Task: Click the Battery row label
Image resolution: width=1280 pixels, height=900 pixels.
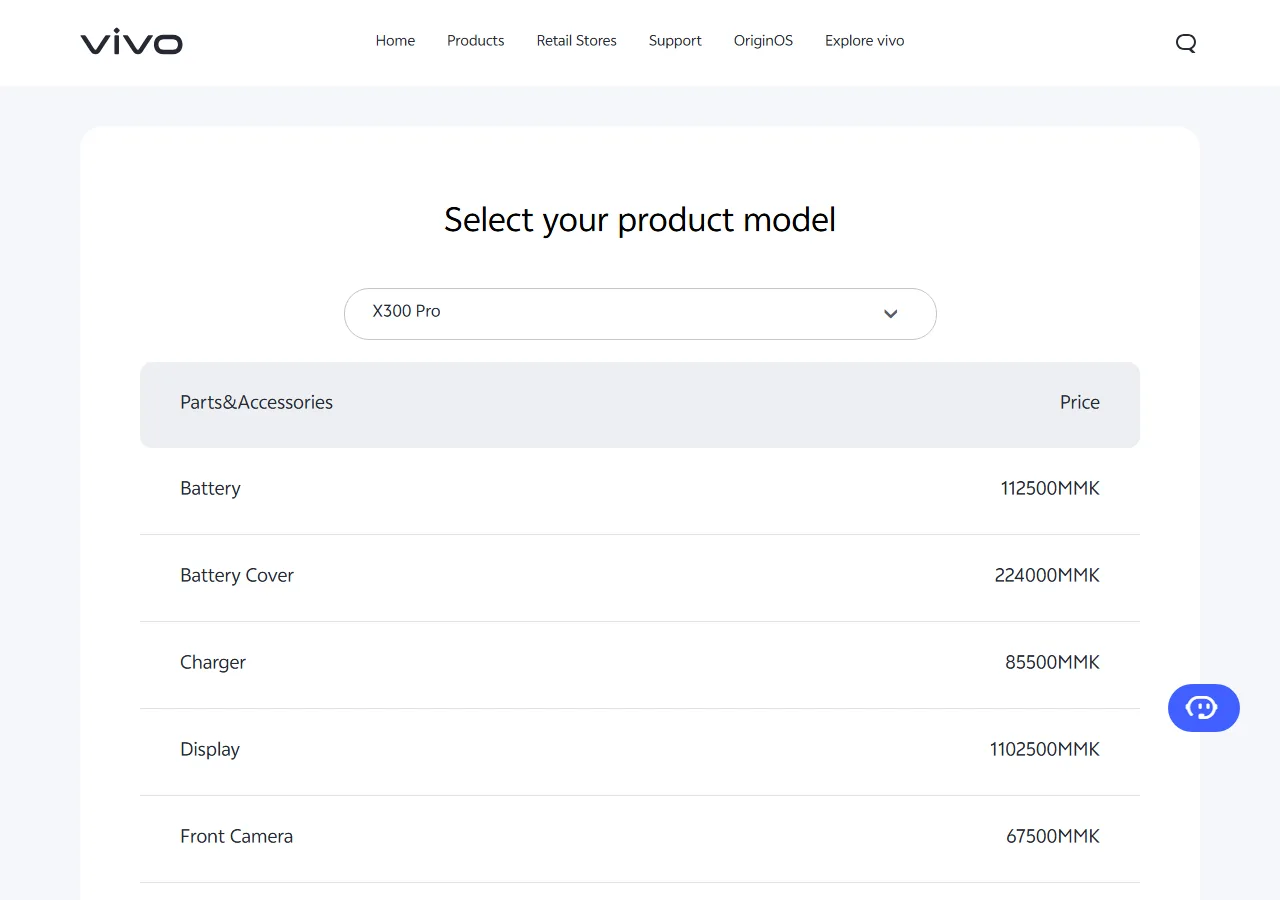Action: tap(210, 489)
